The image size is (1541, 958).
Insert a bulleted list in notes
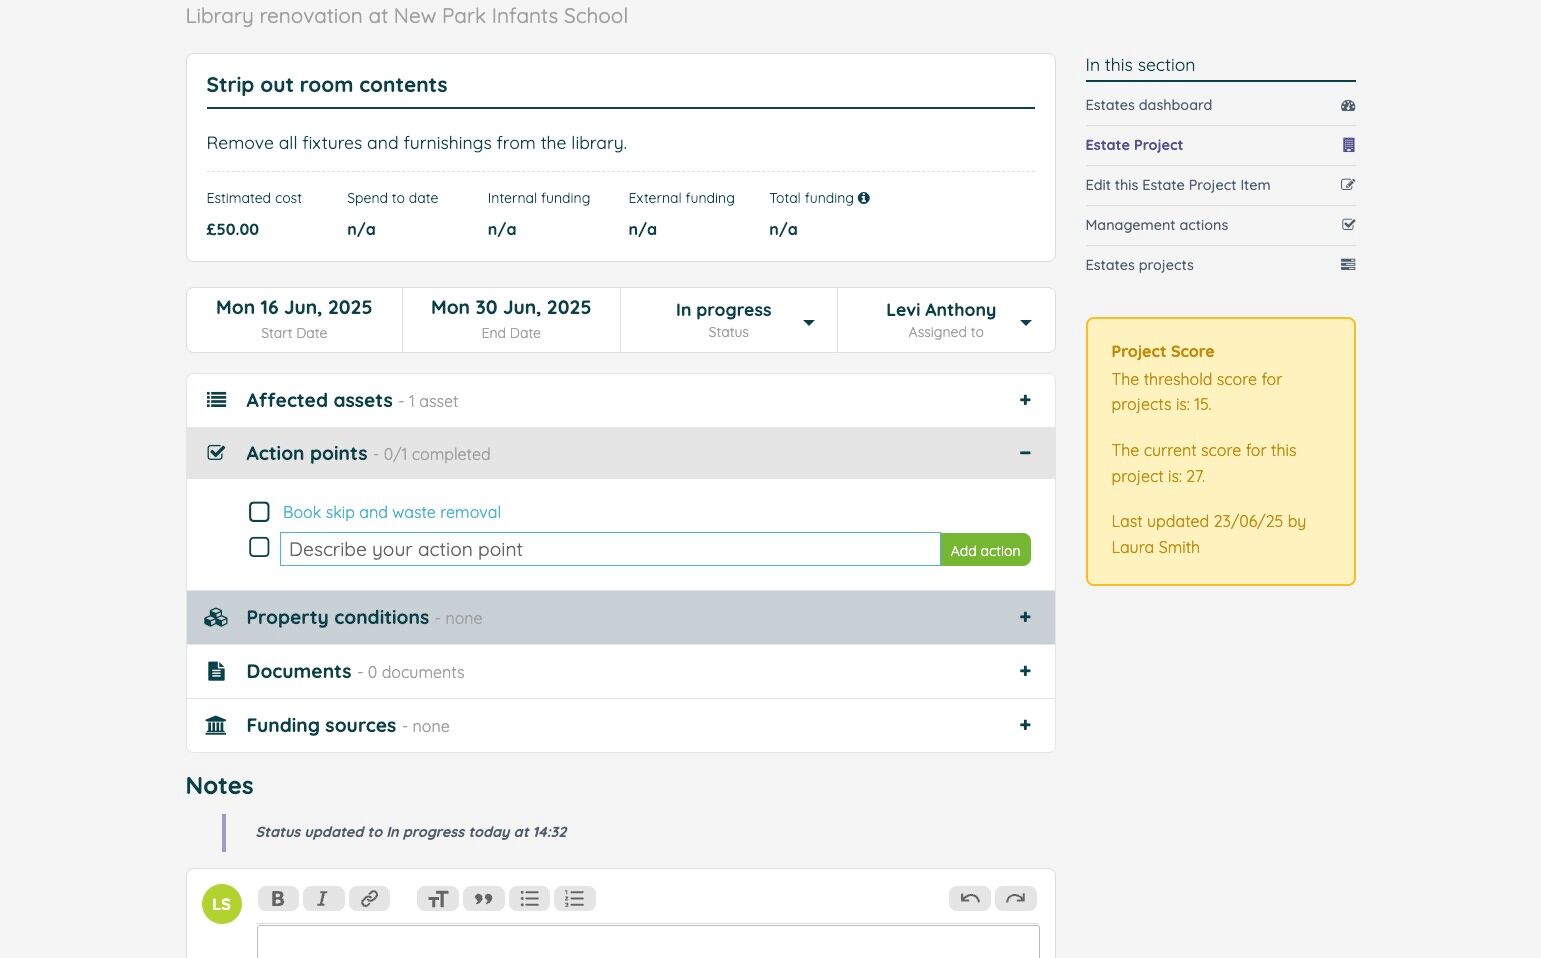coord(529,899)
